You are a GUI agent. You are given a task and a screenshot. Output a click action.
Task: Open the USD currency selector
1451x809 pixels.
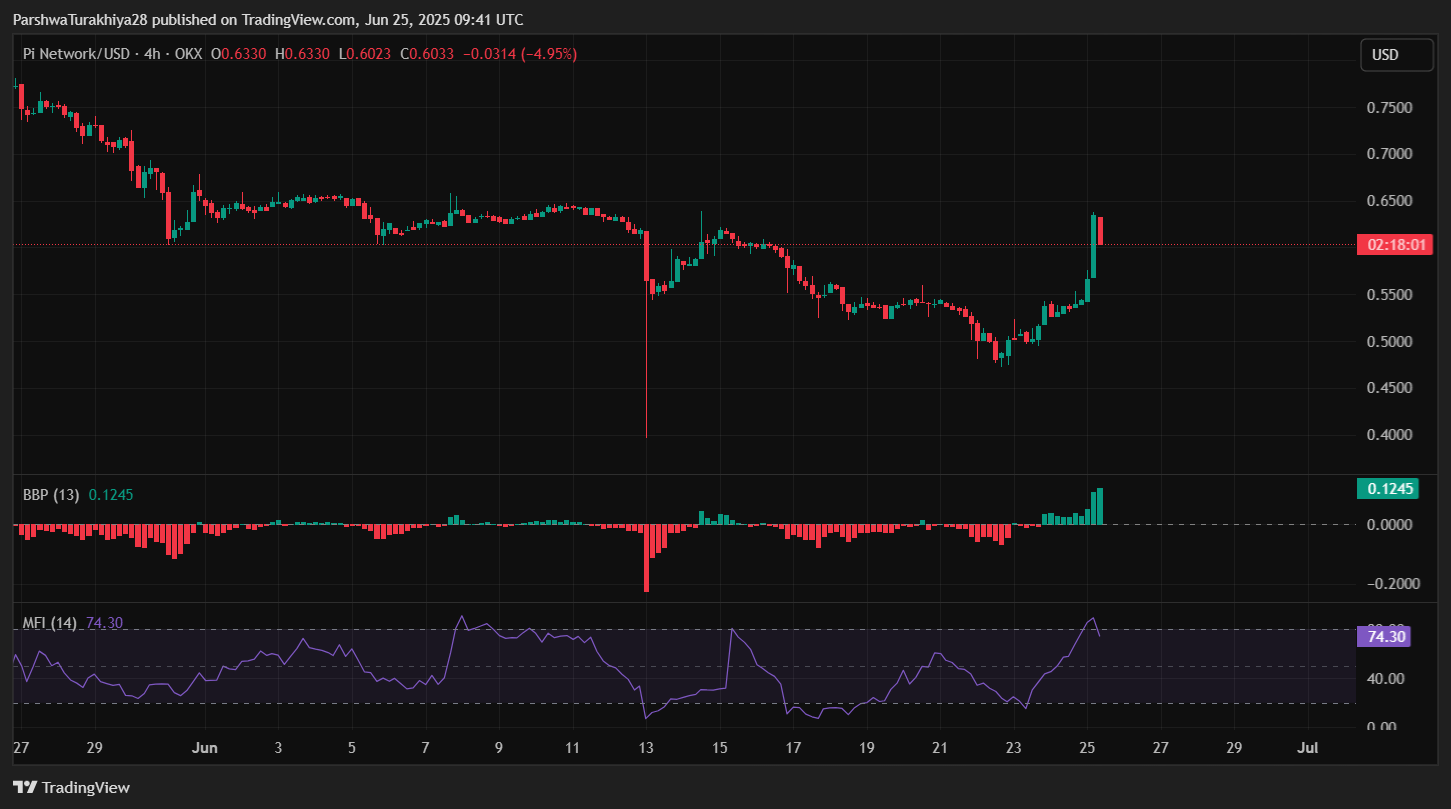(x=1396, y=55)
